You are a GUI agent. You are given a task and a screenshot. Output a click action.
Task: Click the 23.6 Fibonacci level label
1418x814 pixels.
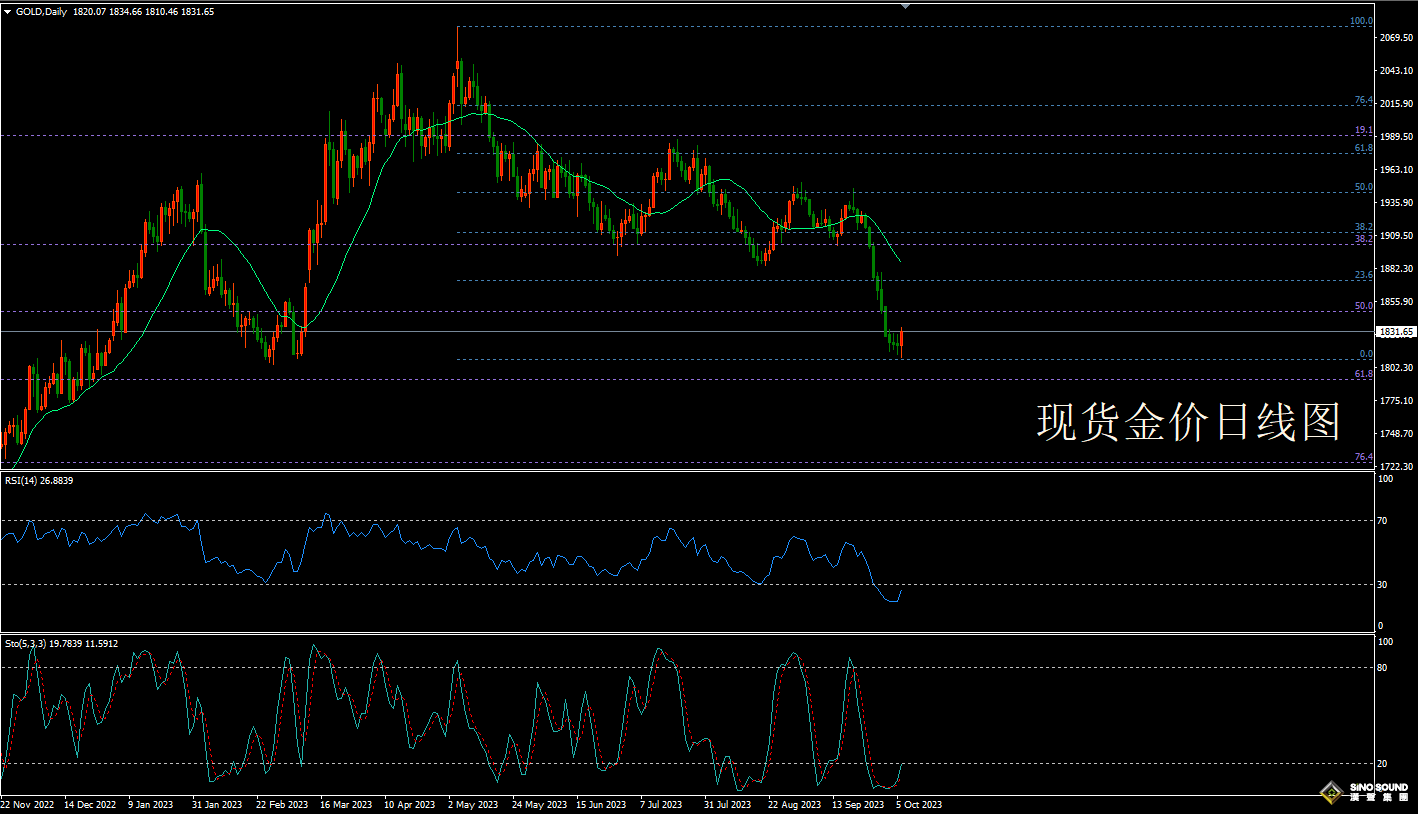1363,275
